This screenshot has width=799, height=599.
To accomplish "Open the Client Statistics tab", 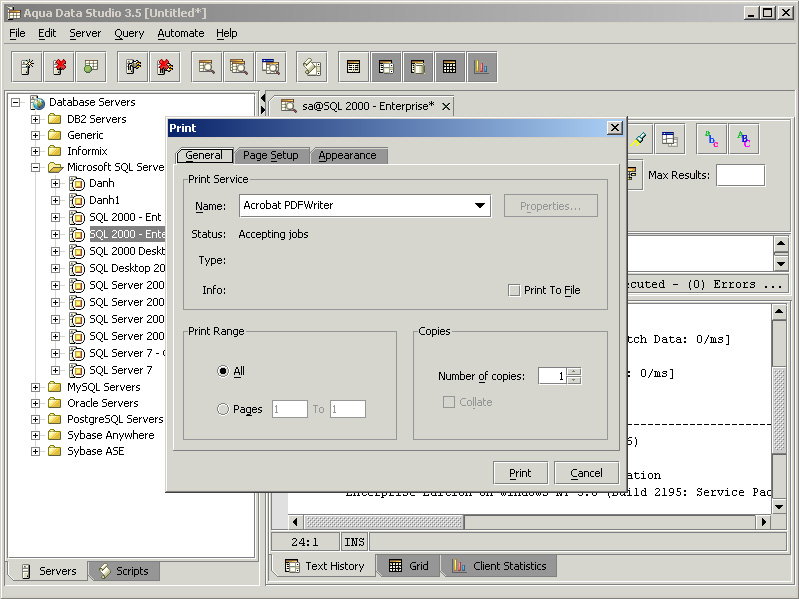I will pos(499,566).
